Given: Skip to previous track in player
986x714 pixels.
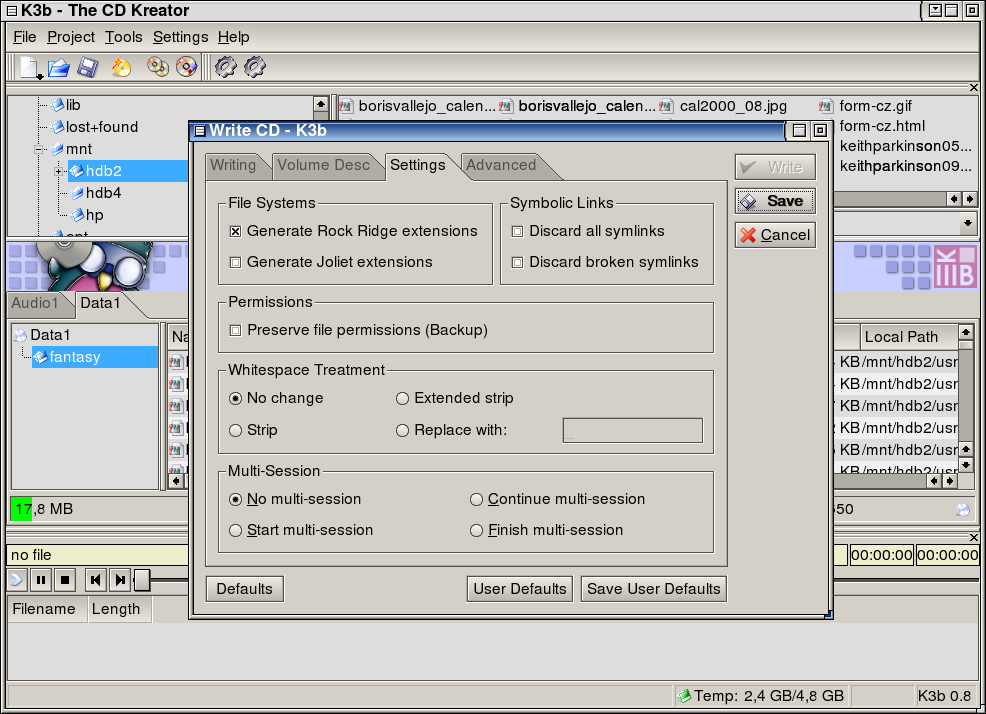Looking at the screenshot, I should (x=95, y=580).
